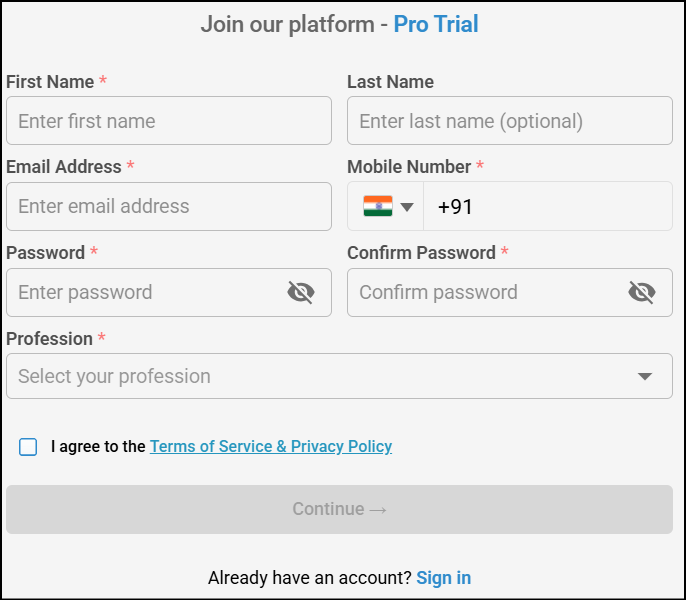Select the "Enter email address" input box

[x=168, y=207]
